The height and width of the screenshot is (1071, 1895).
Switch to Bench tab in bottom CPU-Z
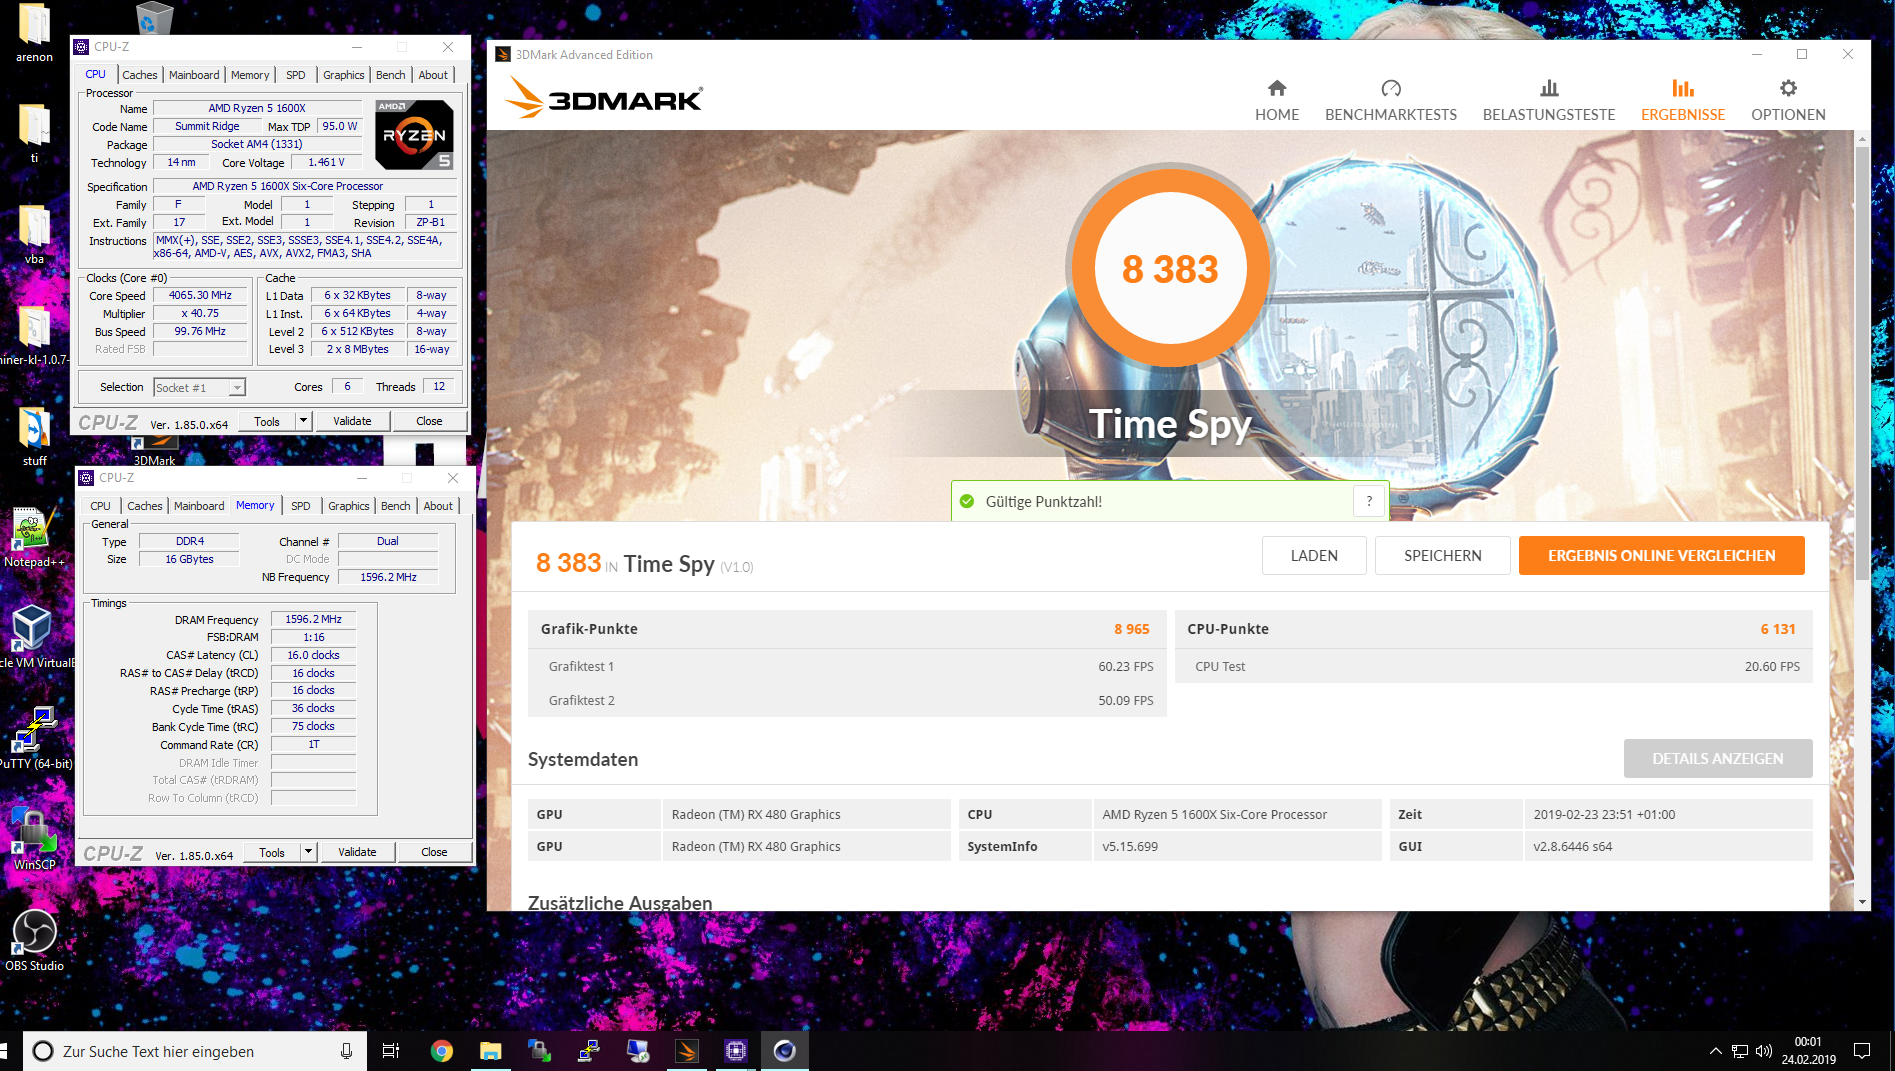[396, 506]
